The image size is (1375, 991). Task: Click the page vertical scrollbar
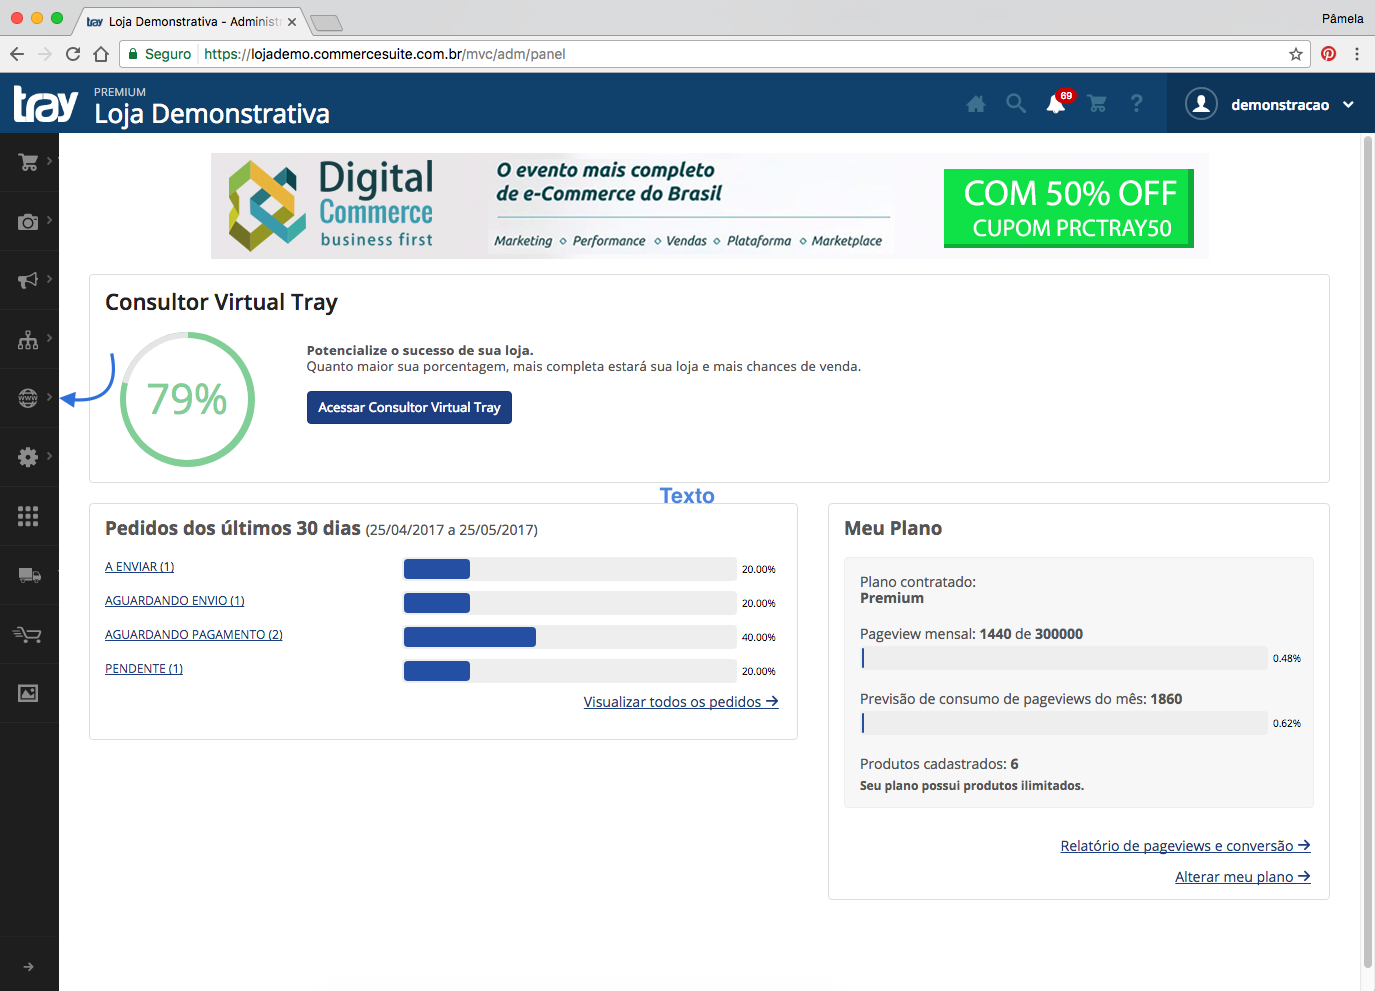click(x=1368, y=552)
